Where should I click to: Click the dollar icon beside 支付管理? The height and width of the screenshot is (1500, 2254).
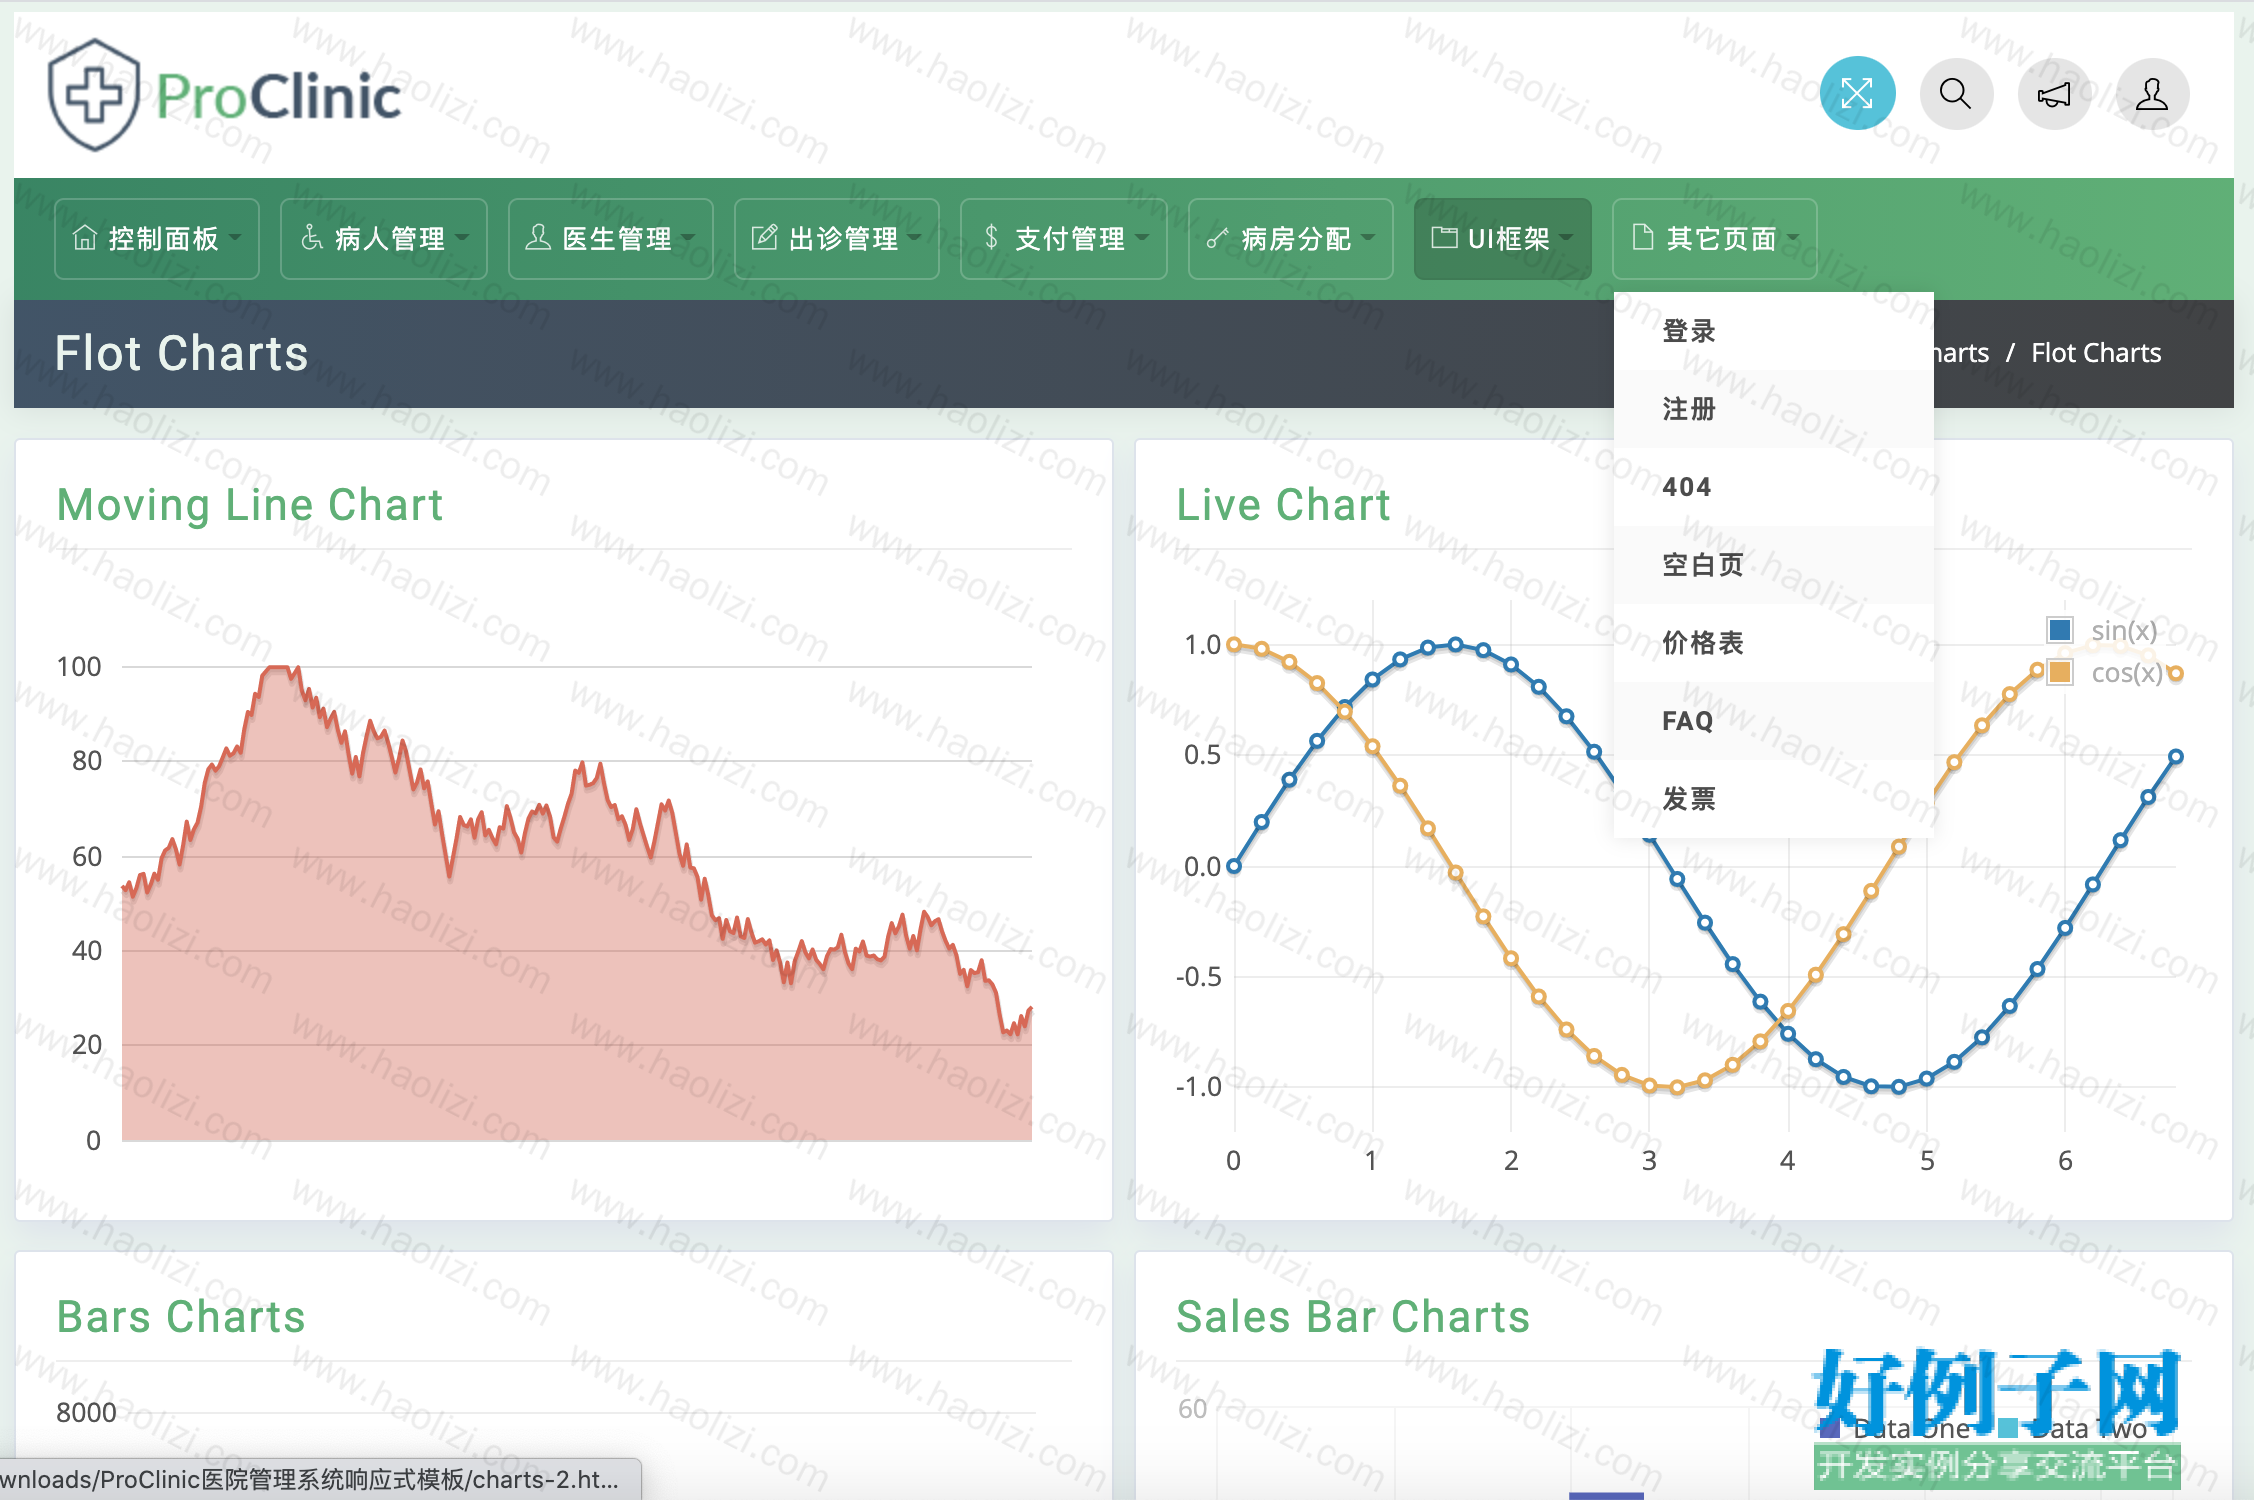(991, 238)
